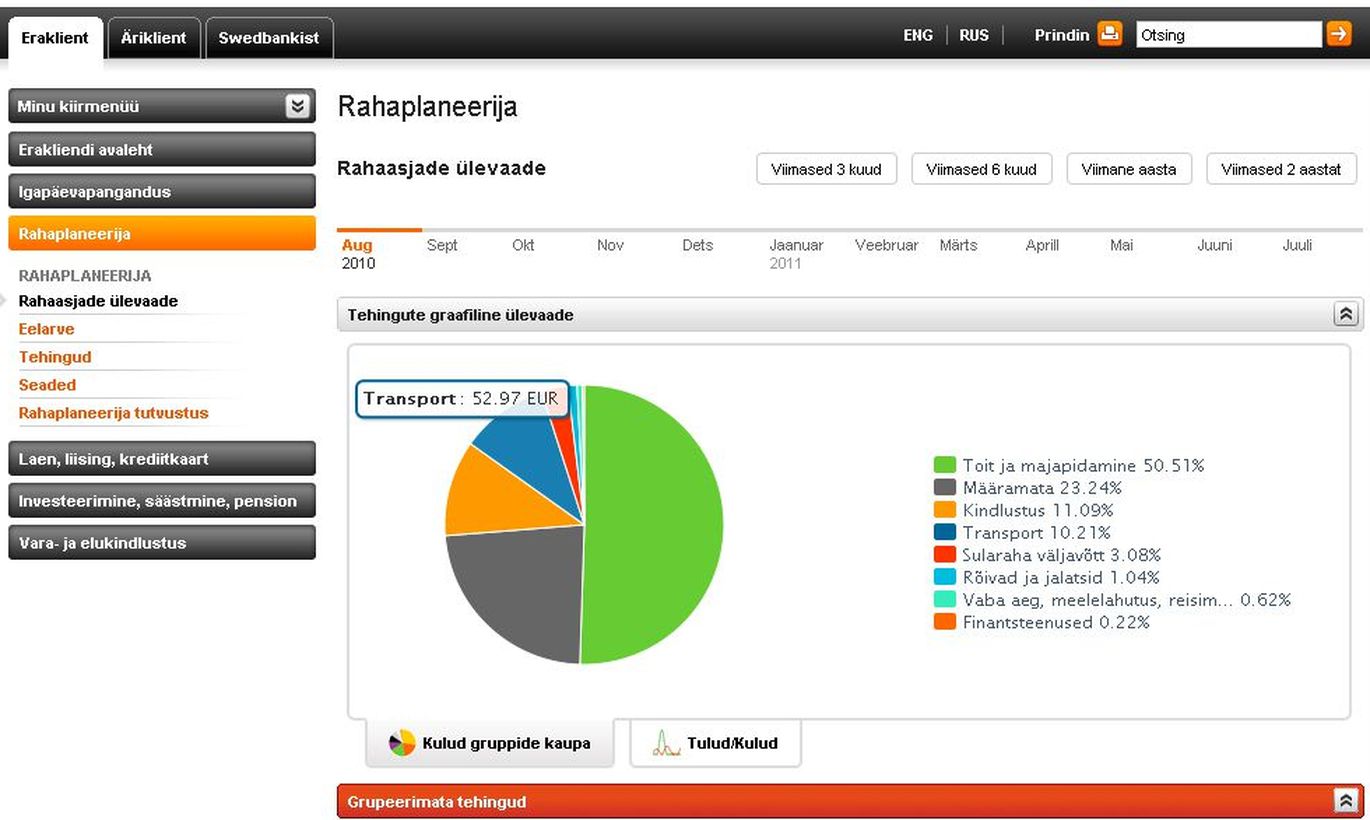Viewport: 1370px width, 820px height.
Task: Collapse the Grupeerimata tehingud panel
Action: pos(1346,801)
